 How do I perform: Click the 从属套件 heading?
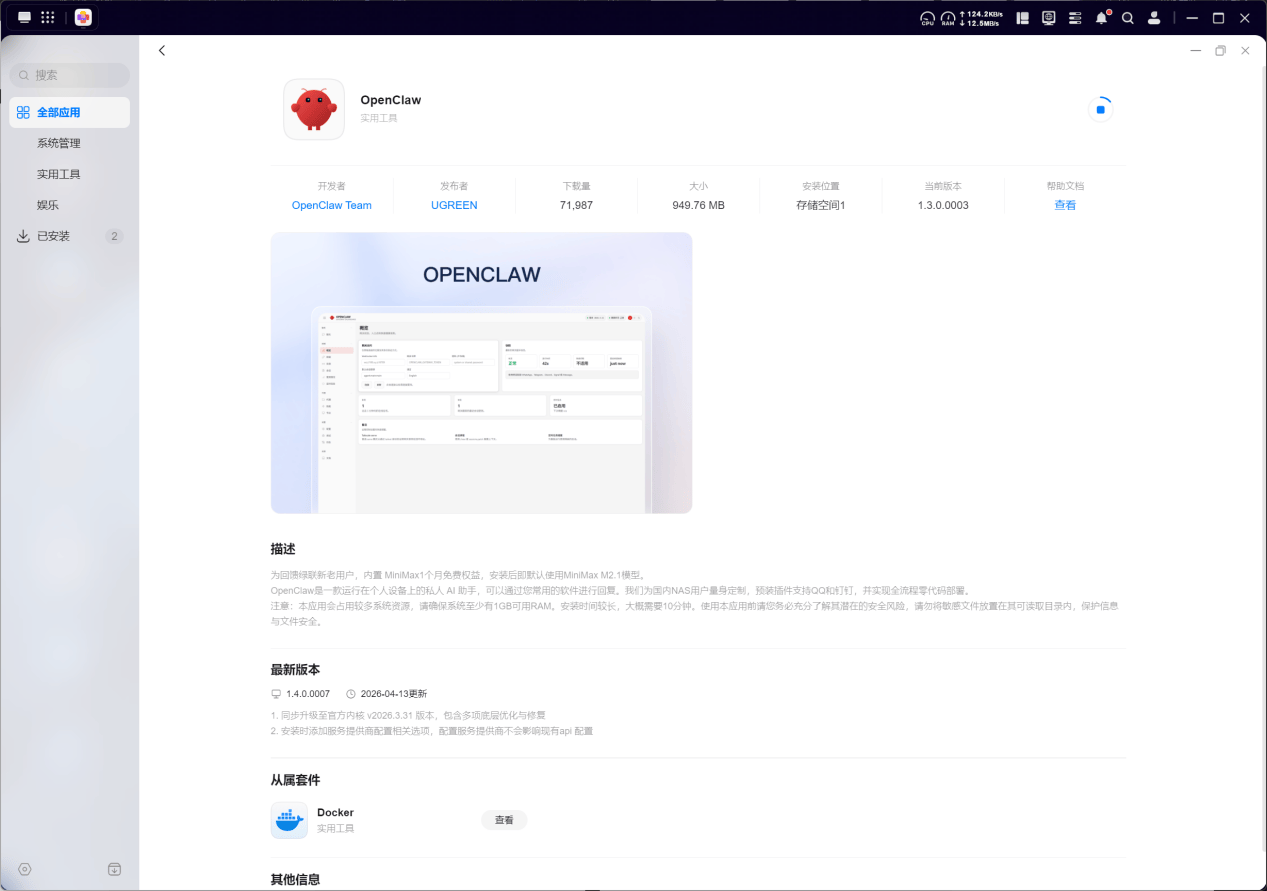(295, 780)
